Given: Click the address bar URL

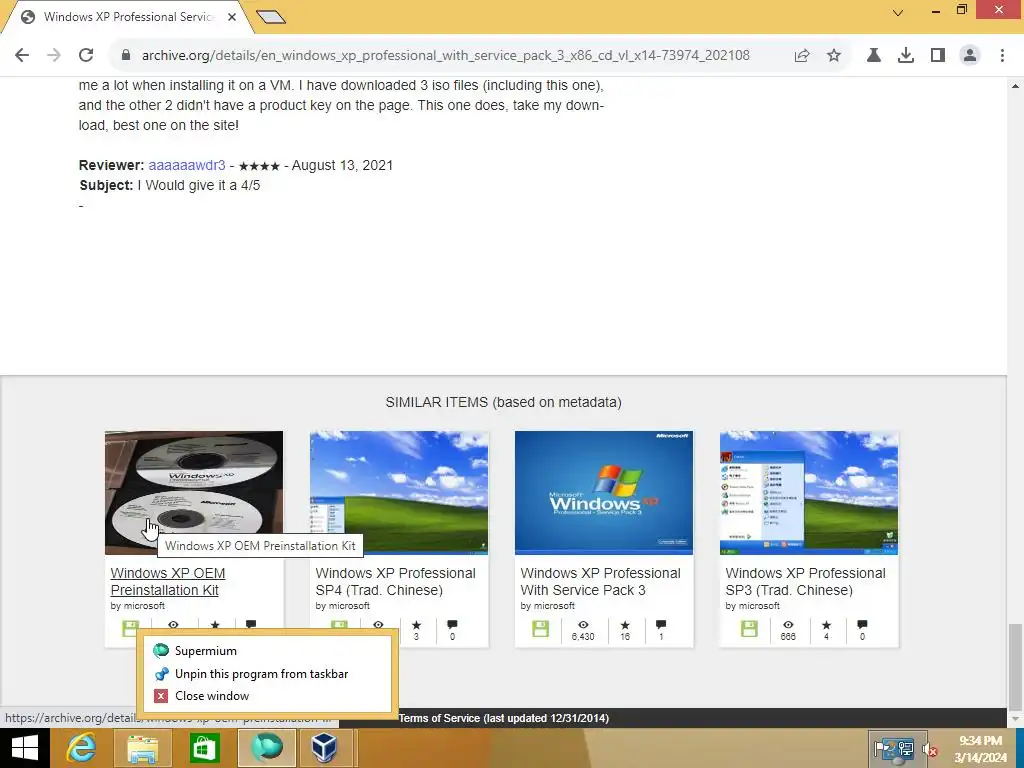Looking at the screenshot, I should (x=445, y=55).
